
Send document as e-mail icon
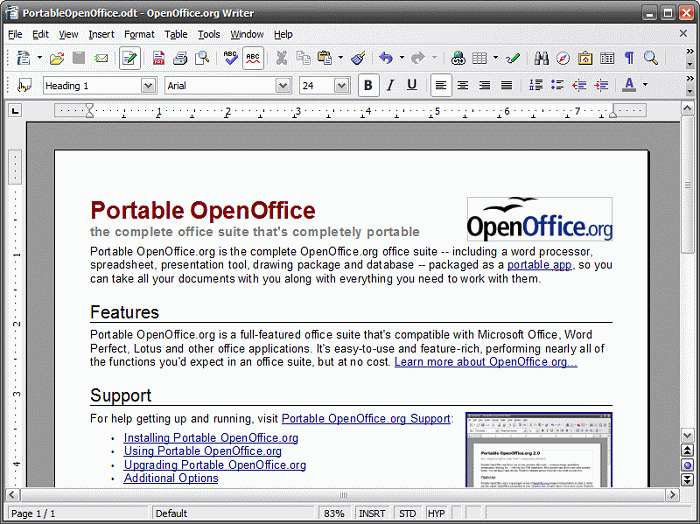101,58
